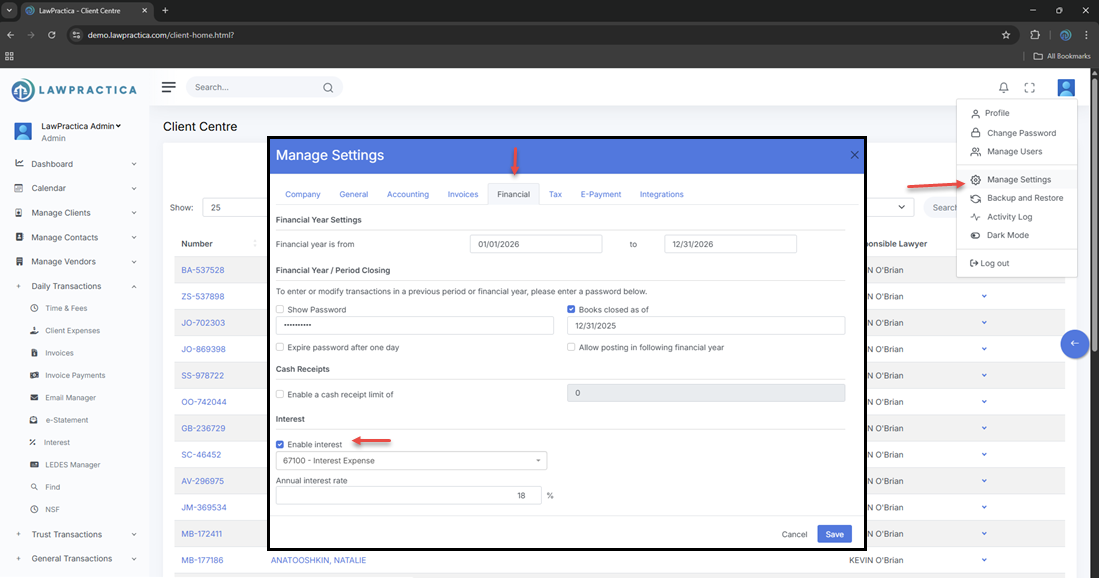Open the user avatar icon top right
This screenshot has height=578, width=1099.
point(1066,88)
